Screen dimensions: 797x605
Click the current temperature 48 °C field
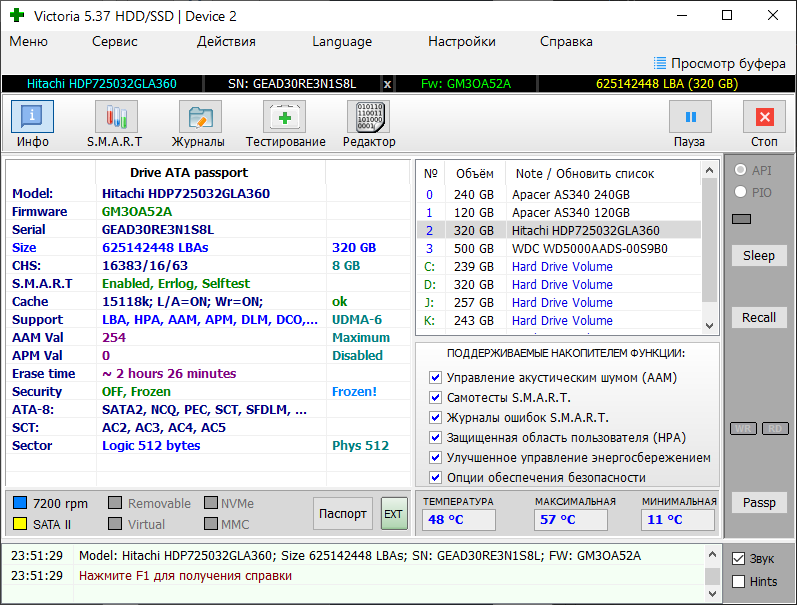tap(458, 520)
